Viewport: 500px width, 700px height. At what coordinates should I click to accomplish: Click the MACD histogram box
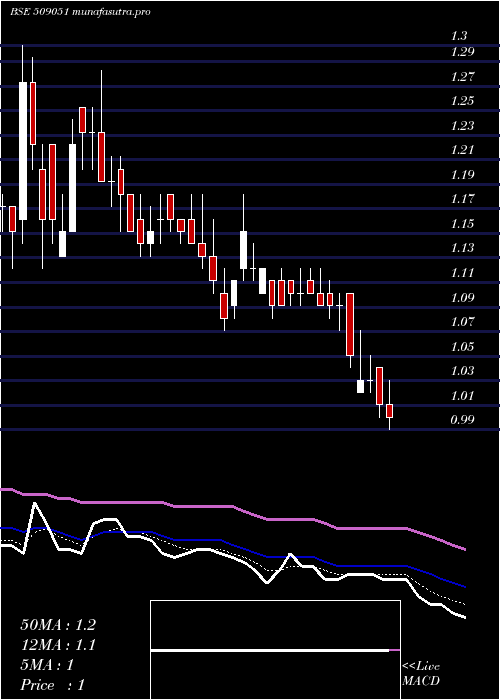click(275, 650)
